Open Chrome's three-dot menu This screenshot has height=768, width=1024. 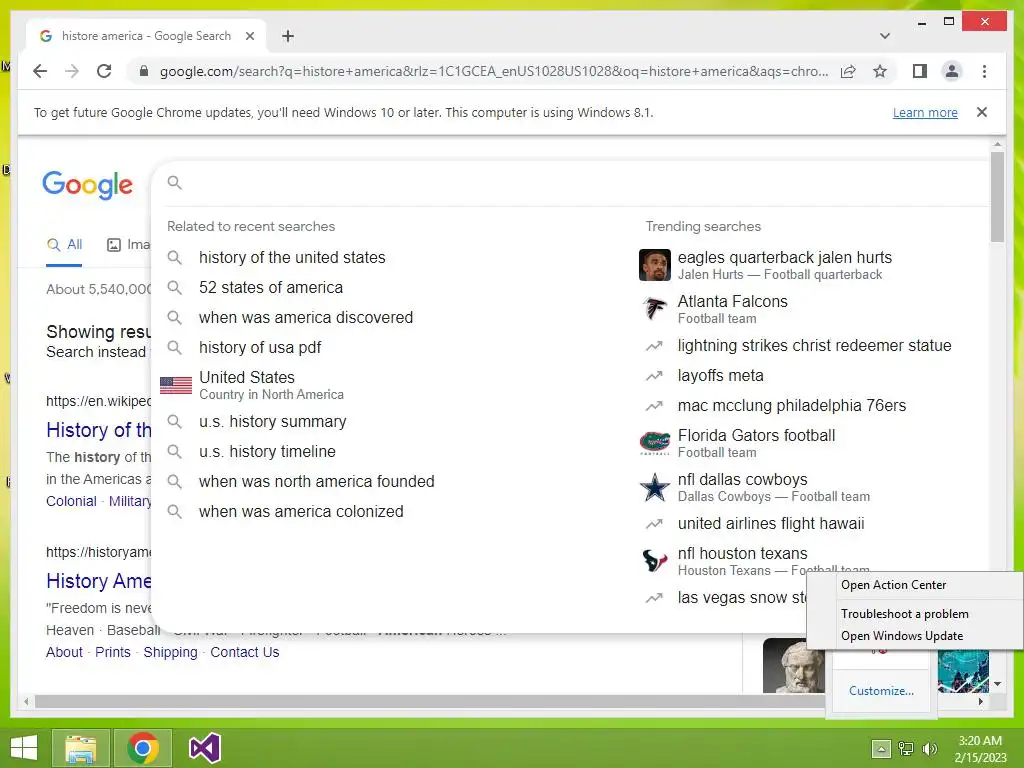(x=984, y=71)
